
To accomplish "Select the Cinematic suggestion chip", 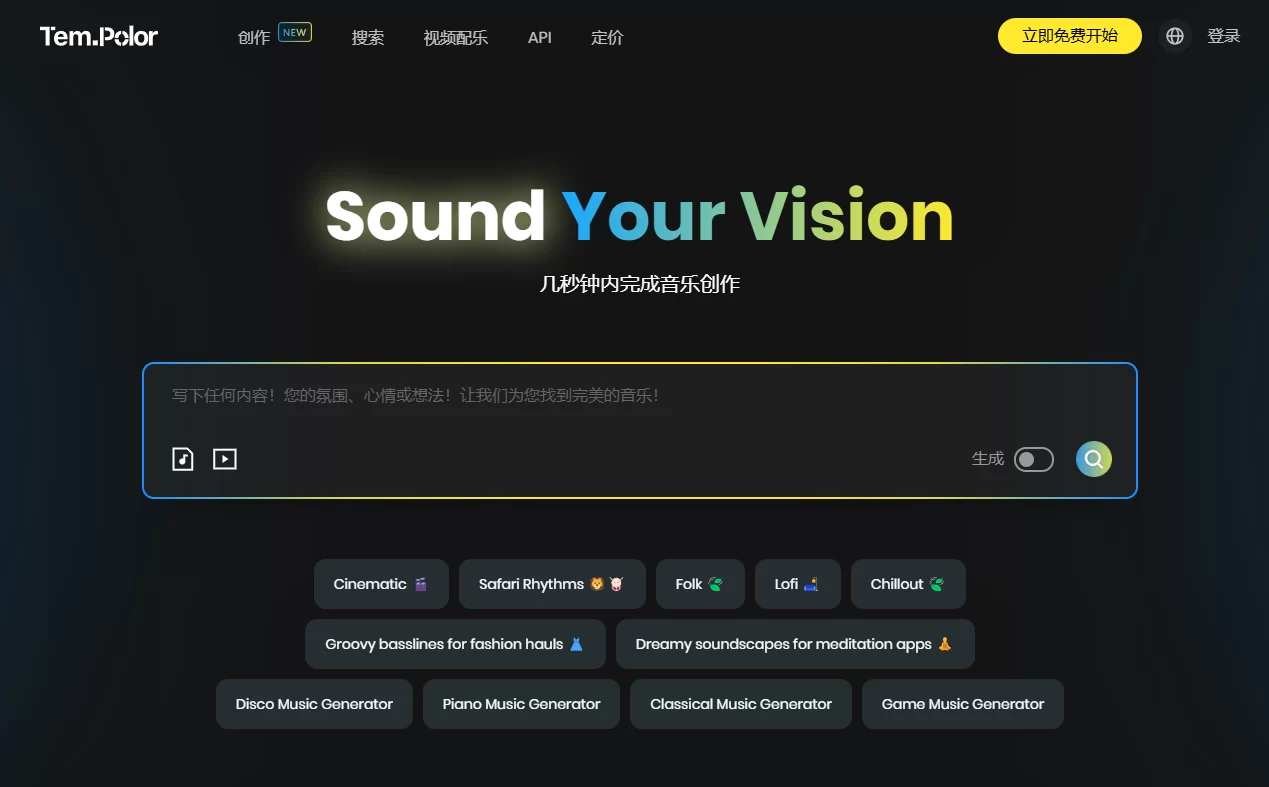I will tap(381, 584).
